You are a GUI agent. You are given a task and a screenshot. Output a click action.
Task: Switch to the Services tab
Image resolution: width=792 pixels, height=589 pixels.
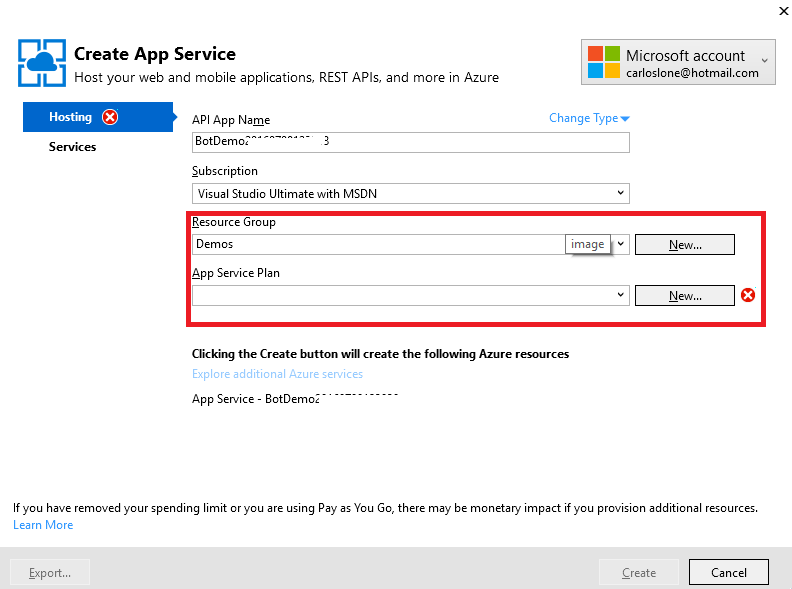point(72,147)
